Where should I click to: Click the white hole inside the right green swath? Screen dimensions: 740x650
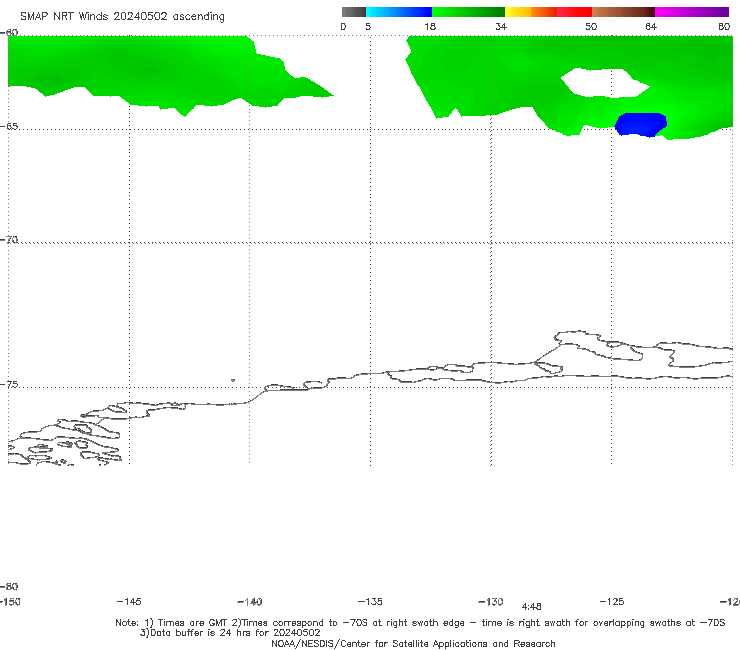pyautogui.click(x=605, y=83)
